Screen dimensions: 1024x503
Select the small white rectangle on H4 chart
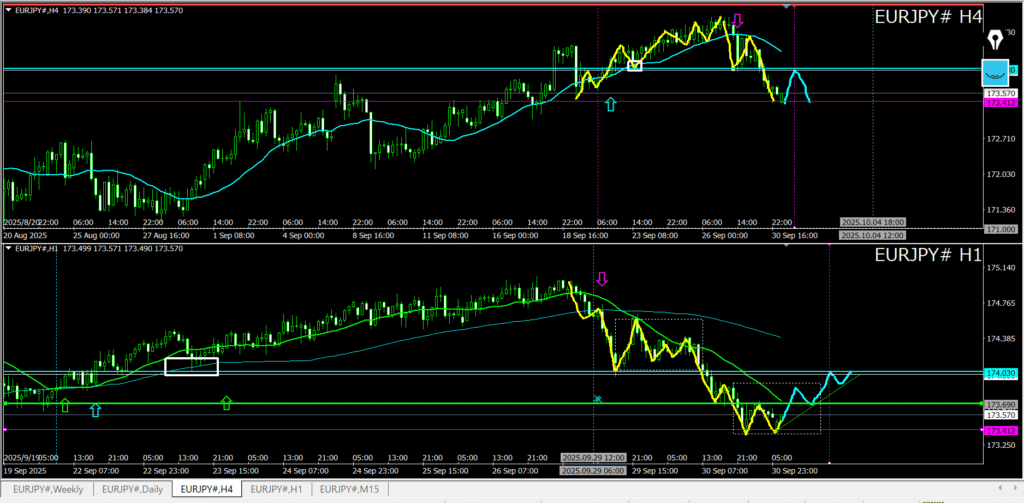tap(634, 66)
